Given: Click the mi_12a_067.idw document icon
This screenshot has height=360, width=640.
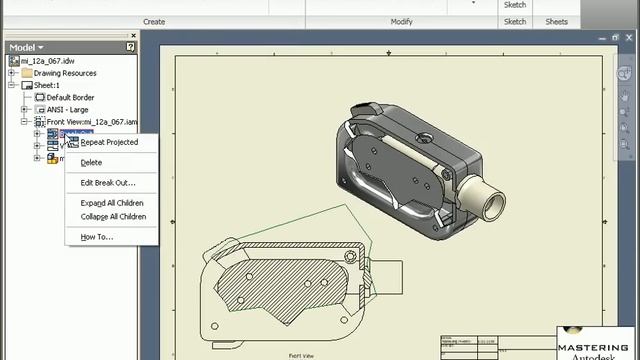Looking at the screenshot, I should point(14,61).
